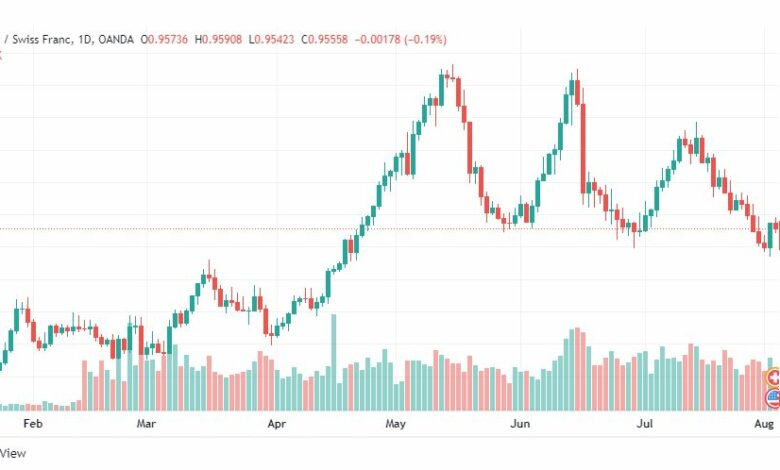
Task: Click the low price value 0.95423
Action: 275,39
